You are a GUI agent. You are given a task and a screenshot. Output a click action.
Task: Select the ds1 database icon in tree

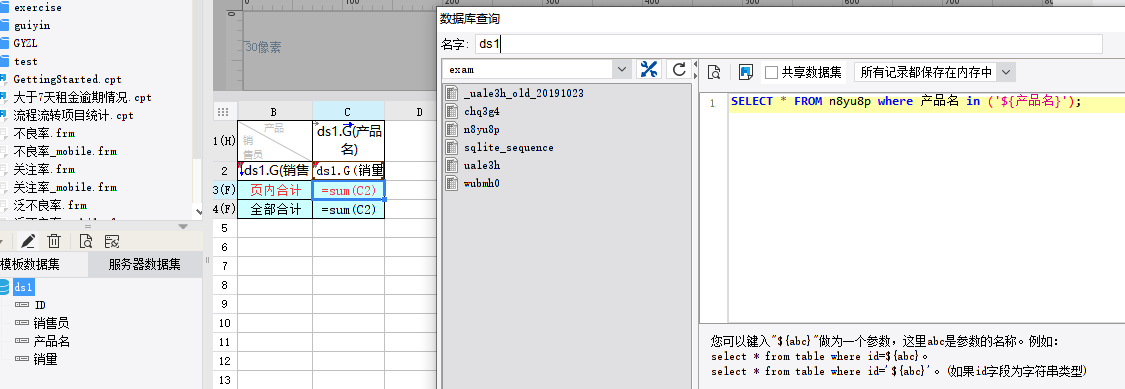[x=4, y=287]
